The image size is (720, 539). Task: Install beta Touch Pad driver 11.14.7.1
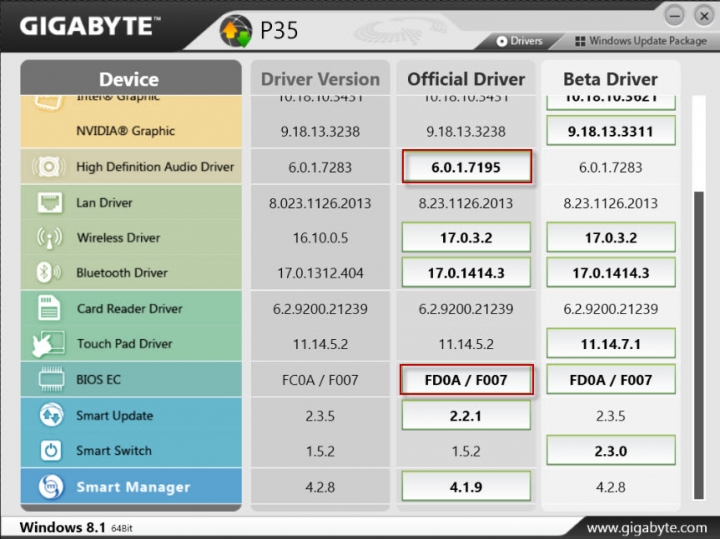[x=611, y=343]
